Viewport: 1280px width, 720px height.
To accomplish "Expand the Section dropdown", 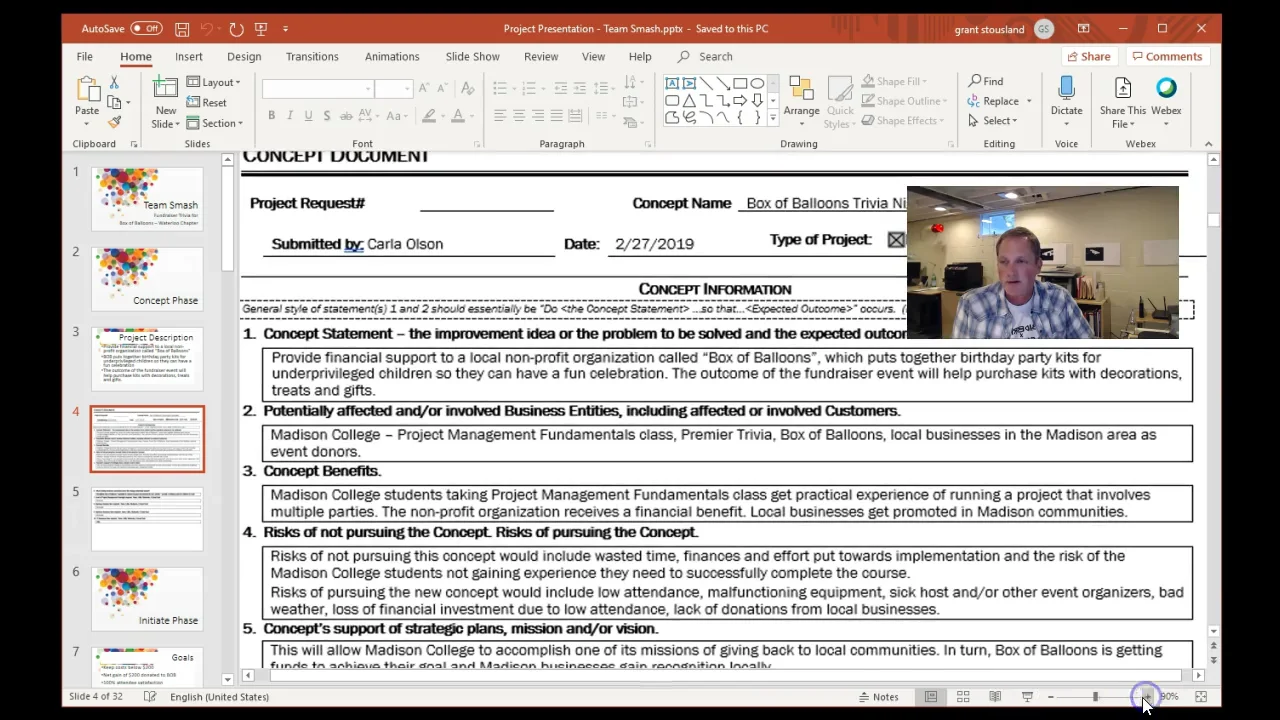I will pos(214,123).
